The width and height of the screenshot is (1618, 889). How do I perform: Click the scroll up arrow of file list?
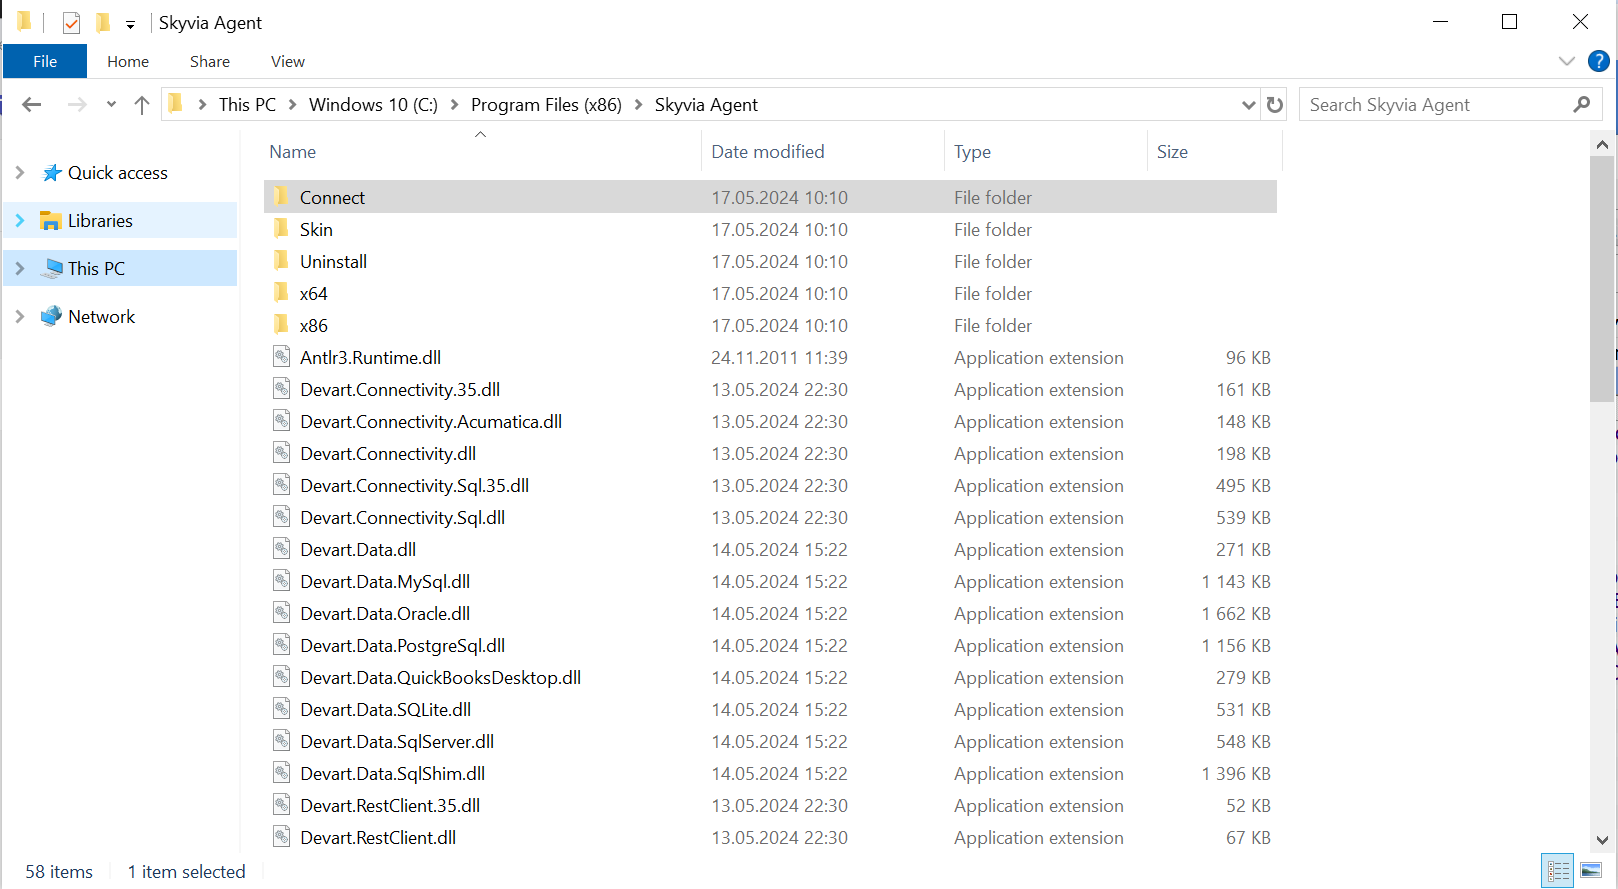tap(1602, 144)
